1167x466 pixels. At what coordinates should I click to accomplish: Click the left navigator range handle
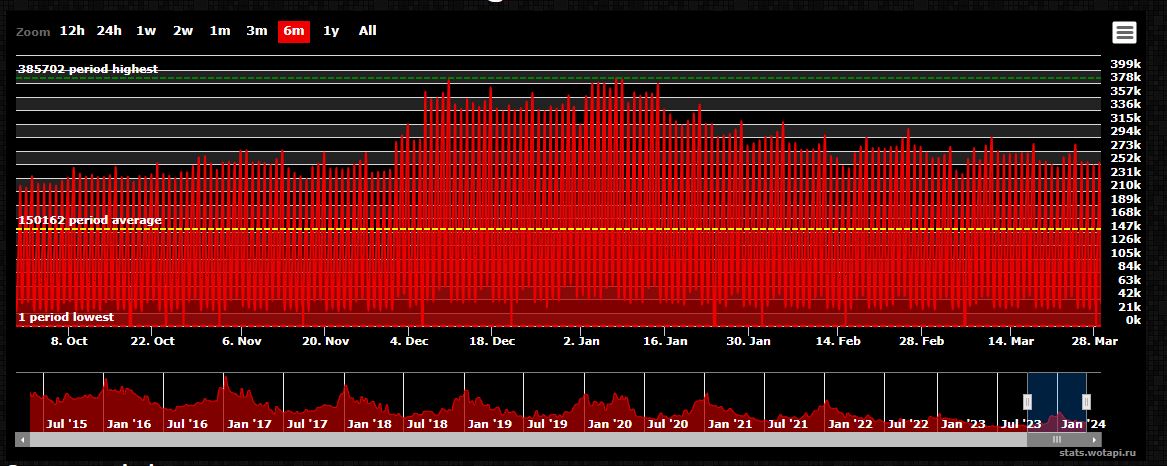pyautogui.click(x=1027, y=401)
